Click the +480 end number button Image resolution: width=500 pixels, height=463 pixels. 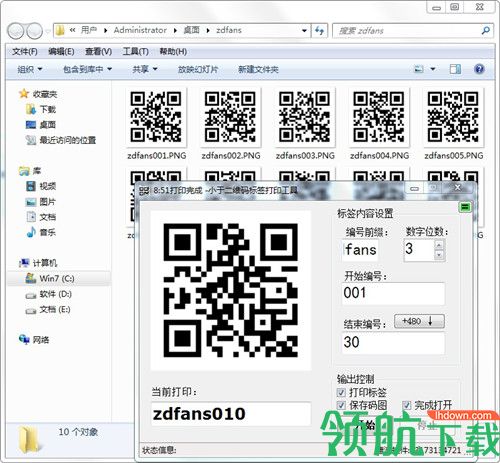419,321
